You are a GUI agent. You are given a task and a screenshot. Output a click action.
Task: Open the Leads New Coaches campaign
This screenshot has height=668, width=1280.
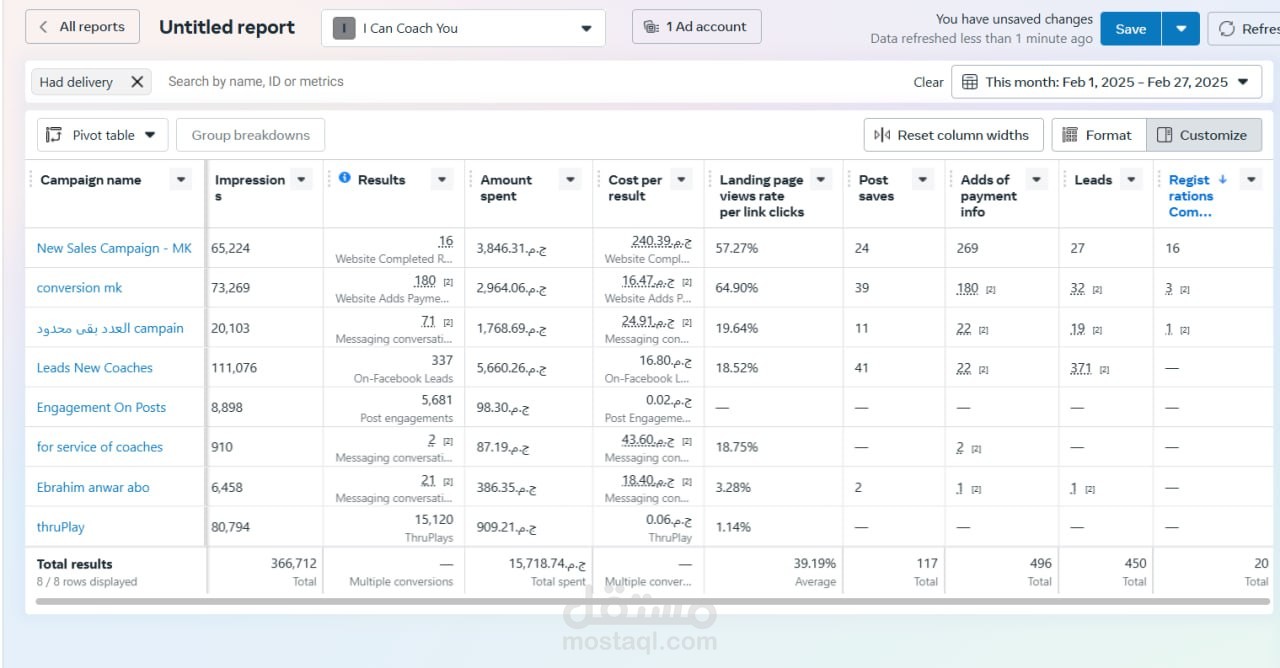(x=95, y=368)
